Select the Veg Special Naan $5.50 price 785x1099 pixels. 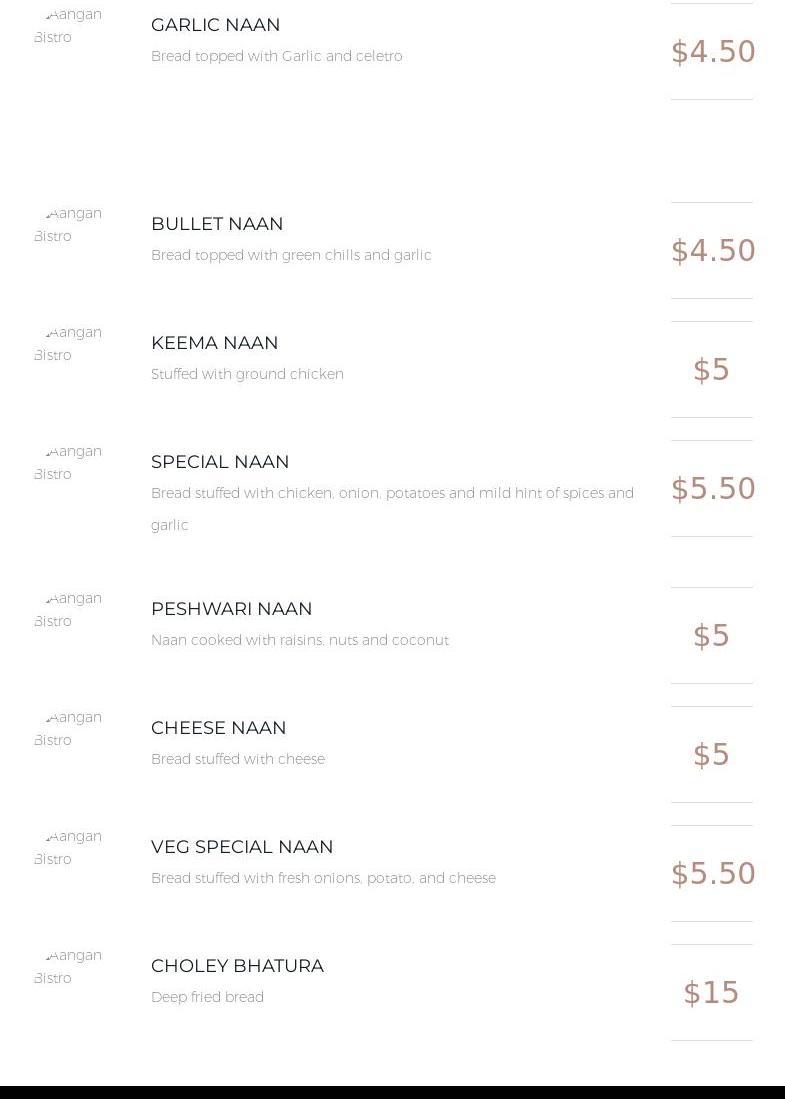[x=713, y=874]
